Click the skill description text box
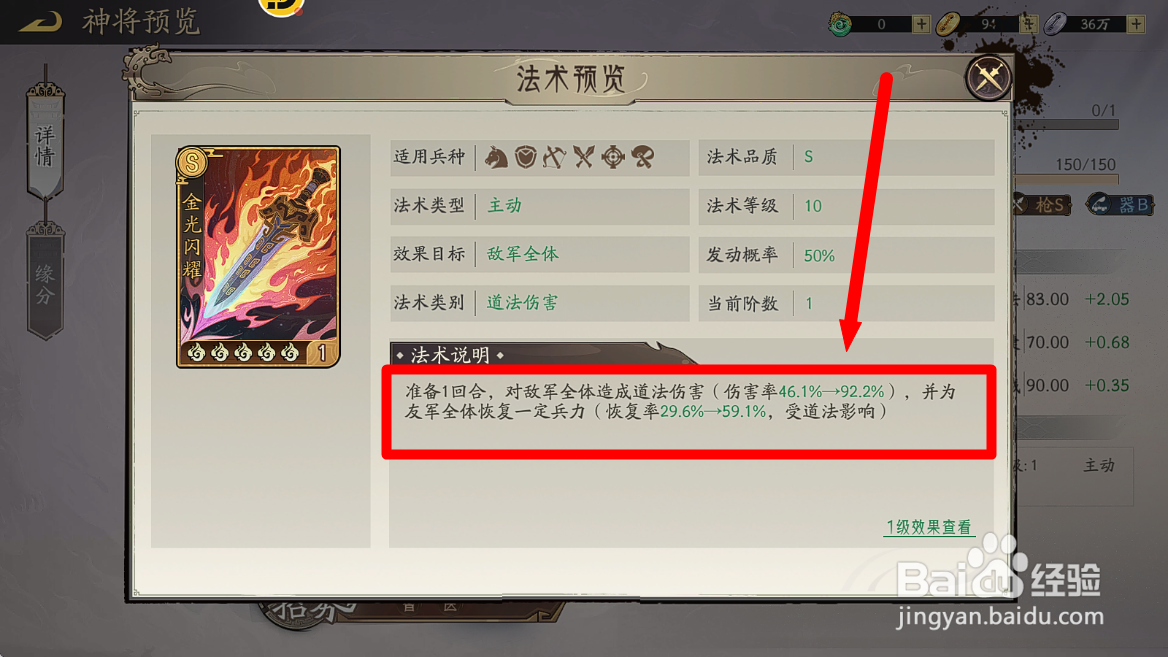 (x=689, y=411)
